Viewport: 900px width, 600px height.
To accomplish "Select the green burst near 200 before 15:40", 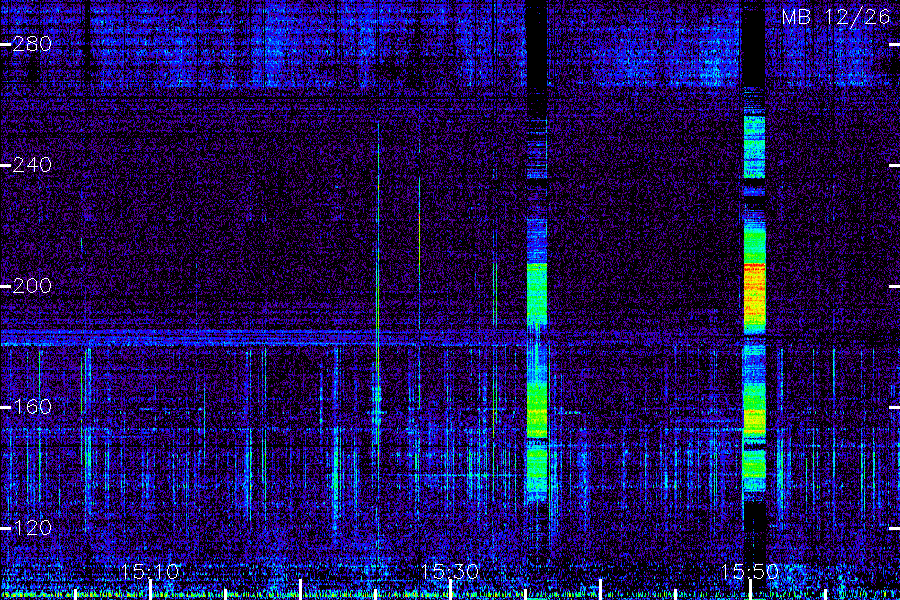I will (x=537, y=294).
